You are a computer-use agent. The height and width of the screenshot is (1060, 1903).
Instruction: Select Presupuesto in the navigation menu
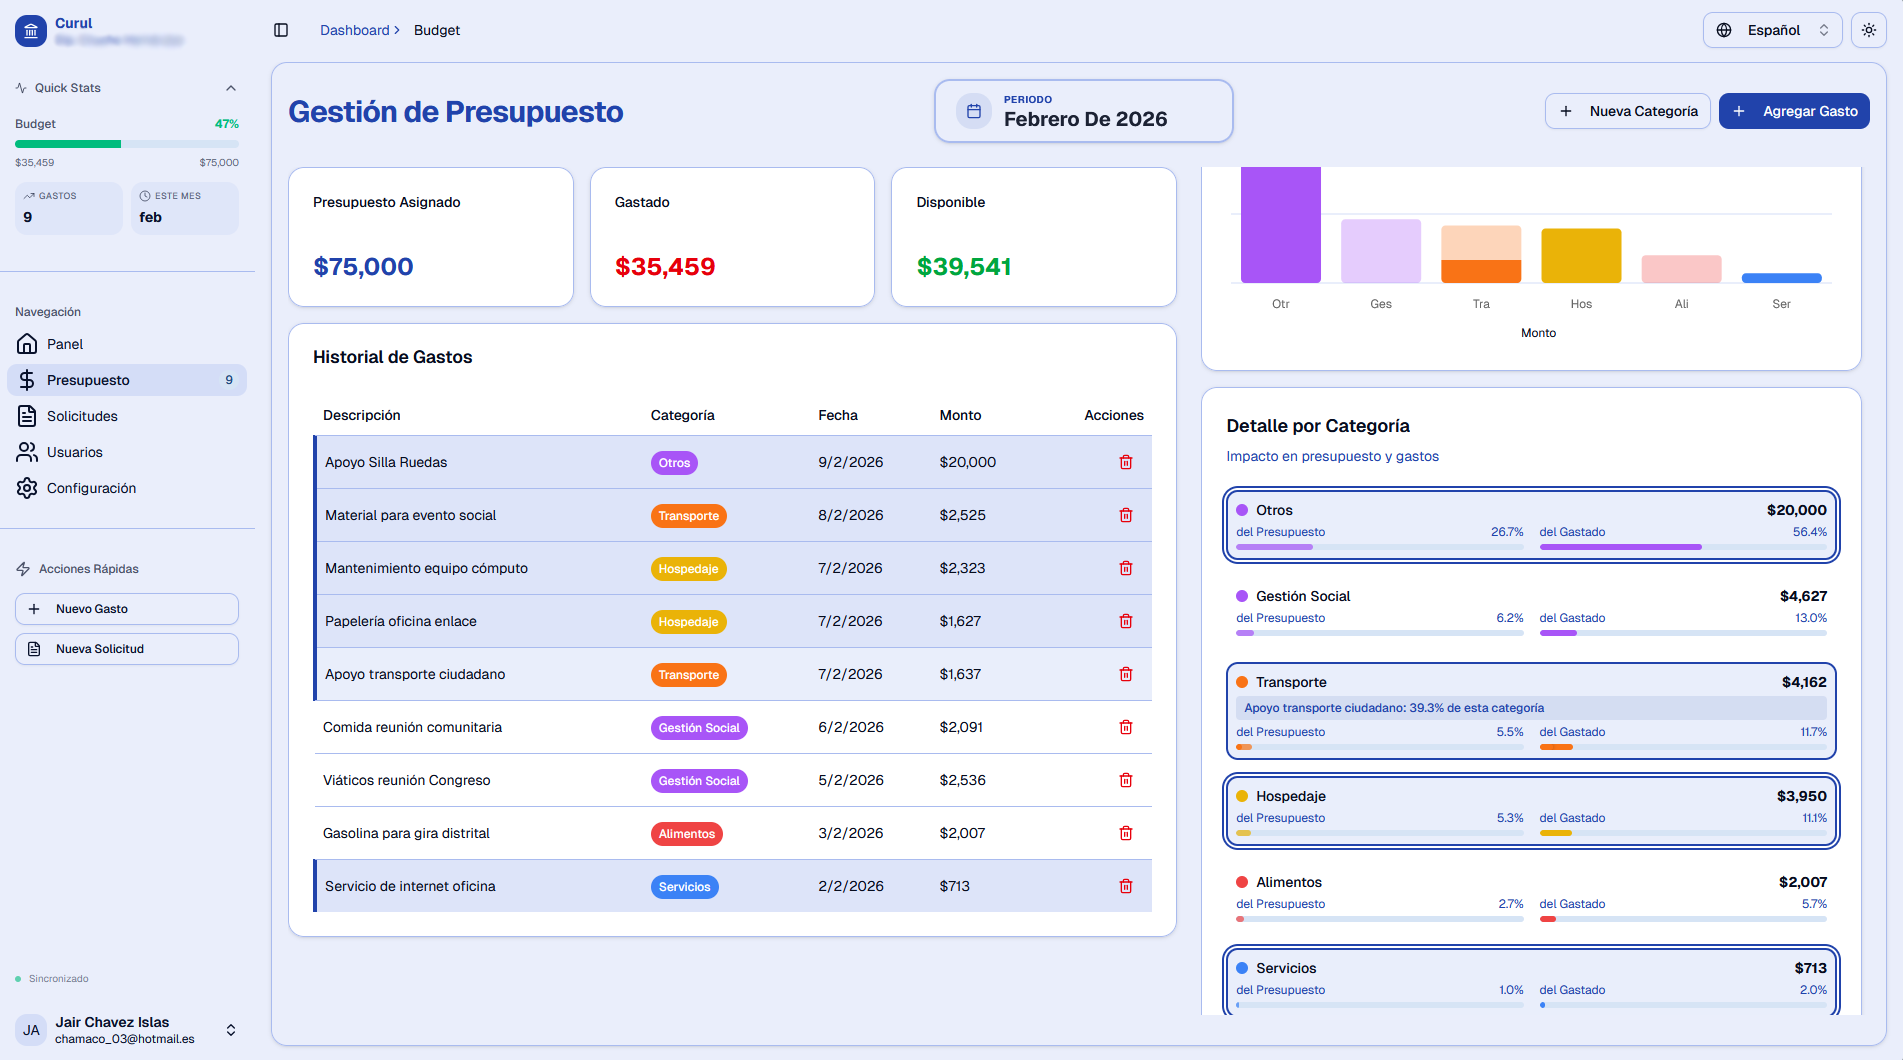(x=89, y=380)
